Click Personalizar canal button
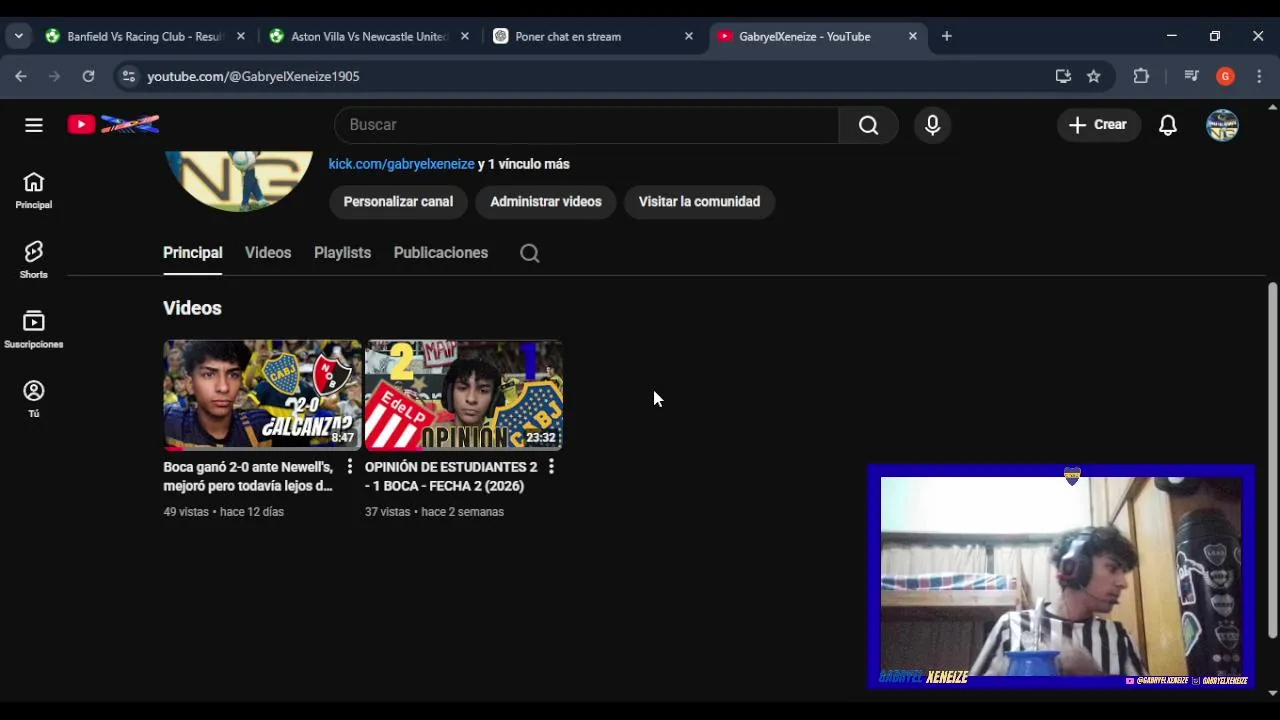This screenshot has width=1280, height=720. point(398,202)
